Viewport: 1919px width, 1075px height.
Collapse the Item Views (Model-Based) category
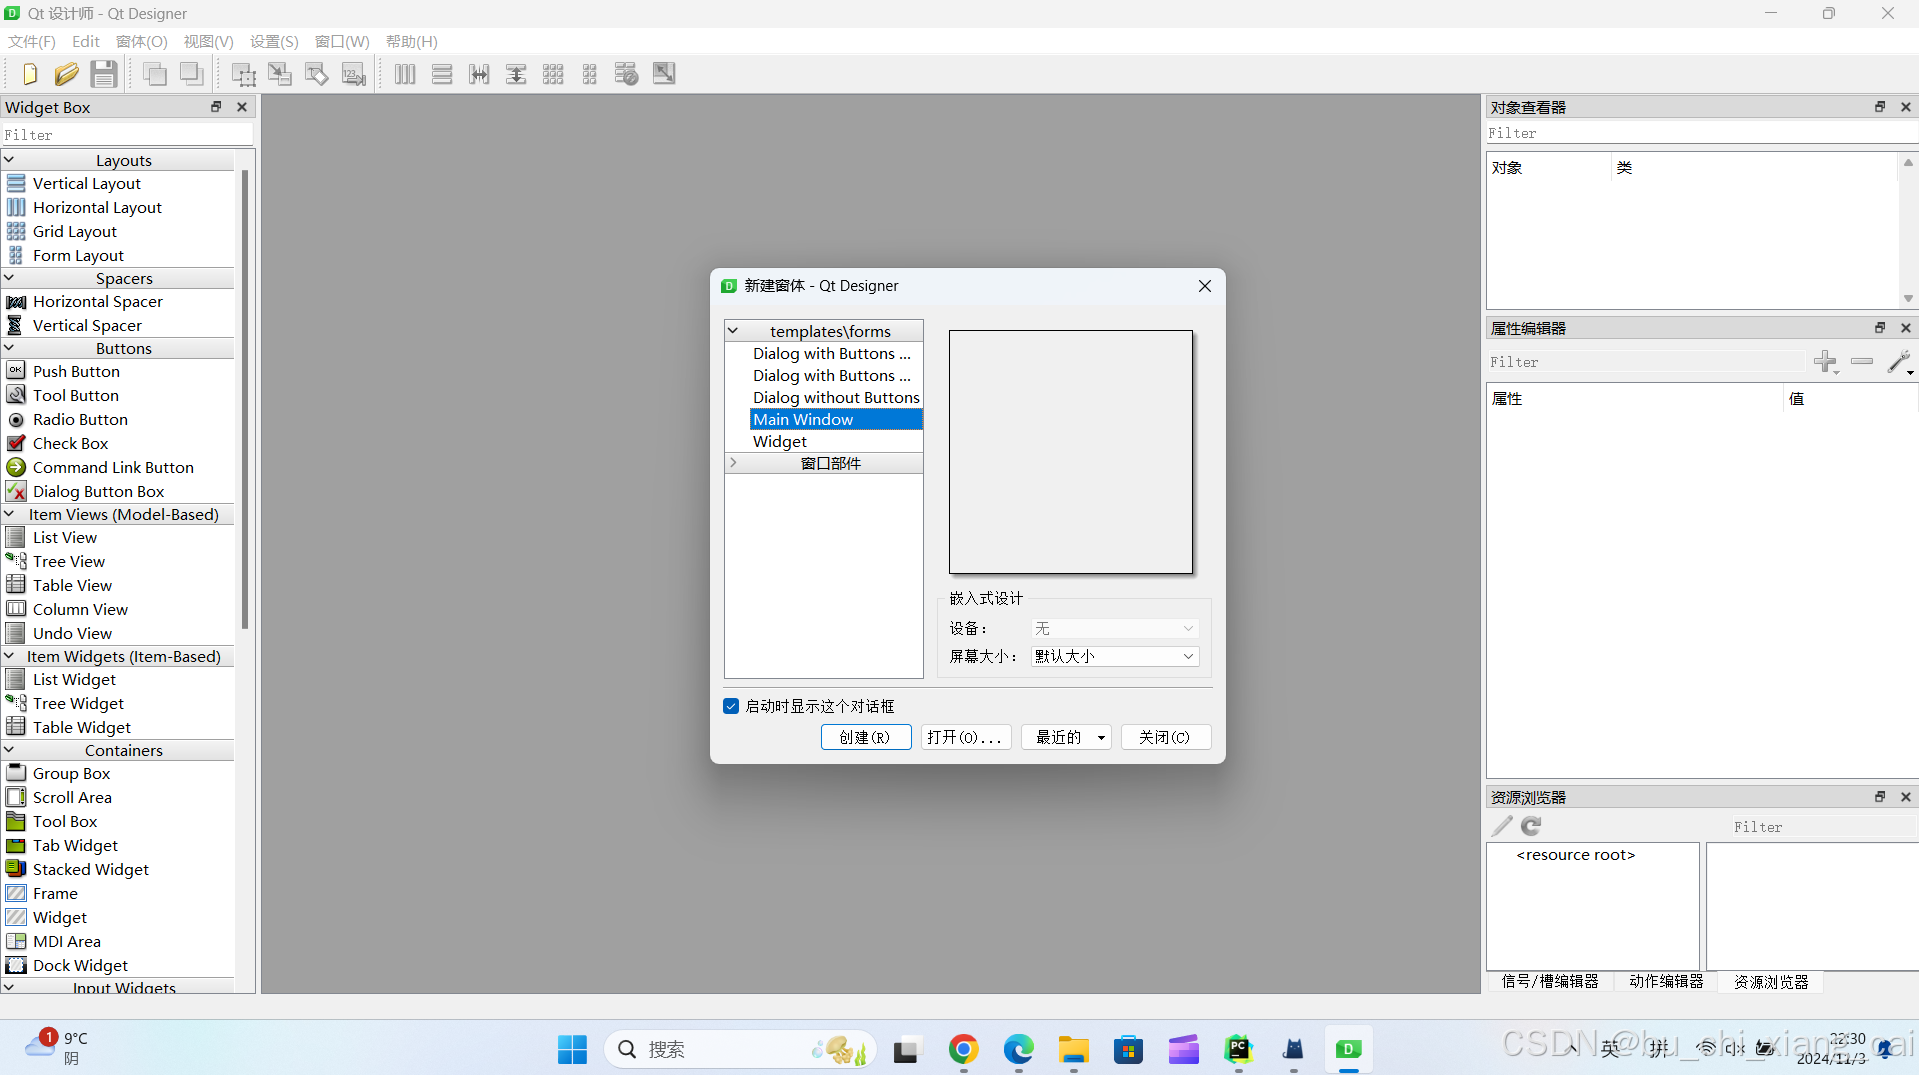click(x=10, y=514)
